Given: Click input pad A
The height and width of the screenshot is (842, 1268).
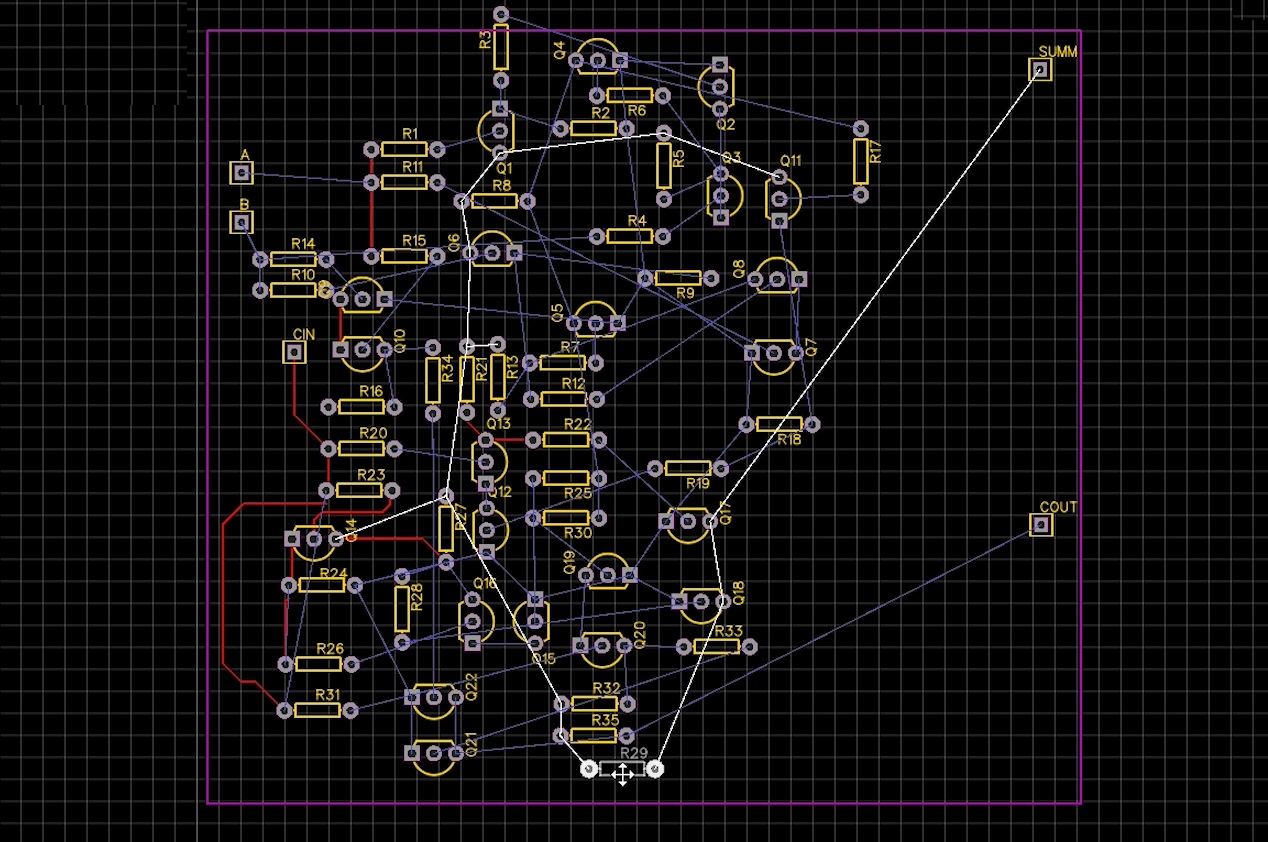Looking at the screenshot, I should (x=241, y=174).
